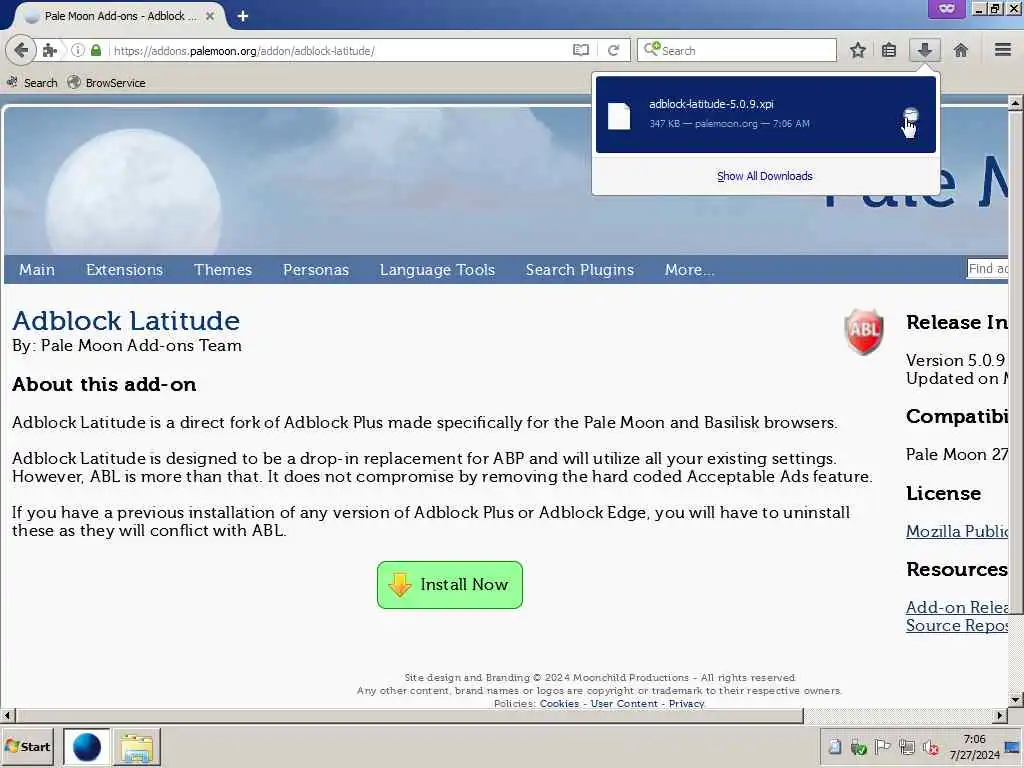Open Search Plugins navigation item
Image resolution: width=1024 pixels, height=768 pixels.
tap(579, 270)
